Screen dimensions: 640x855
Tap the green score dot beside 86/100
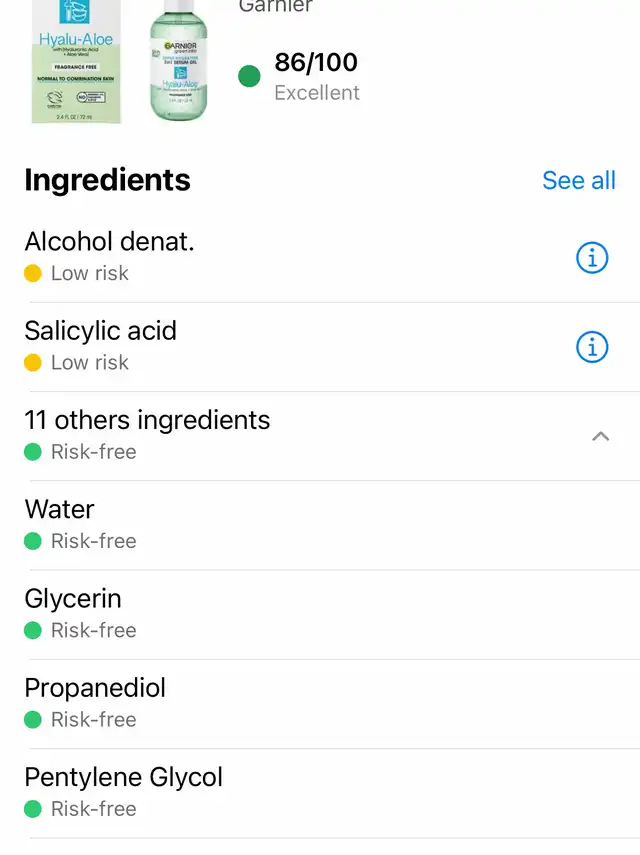click(249, 76)
